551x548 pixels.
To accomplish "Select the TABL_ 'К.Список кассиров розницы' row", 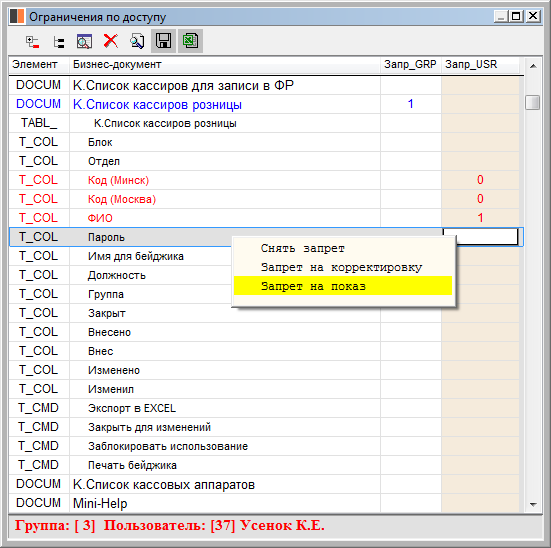I will click(266, 123).
